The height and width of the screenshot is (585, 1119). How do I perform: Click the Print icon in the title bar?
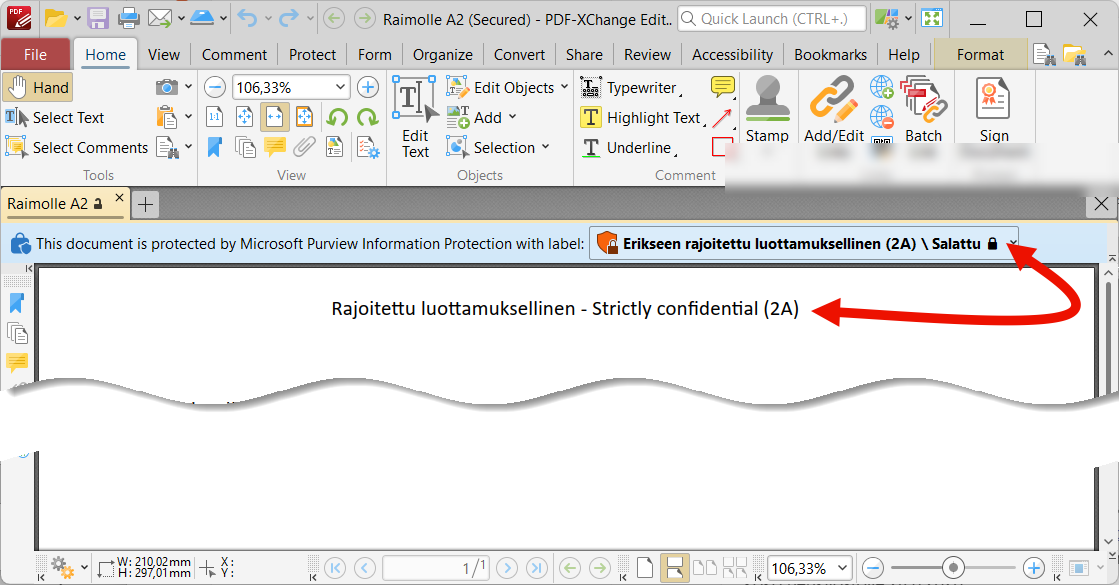(128, 18)
